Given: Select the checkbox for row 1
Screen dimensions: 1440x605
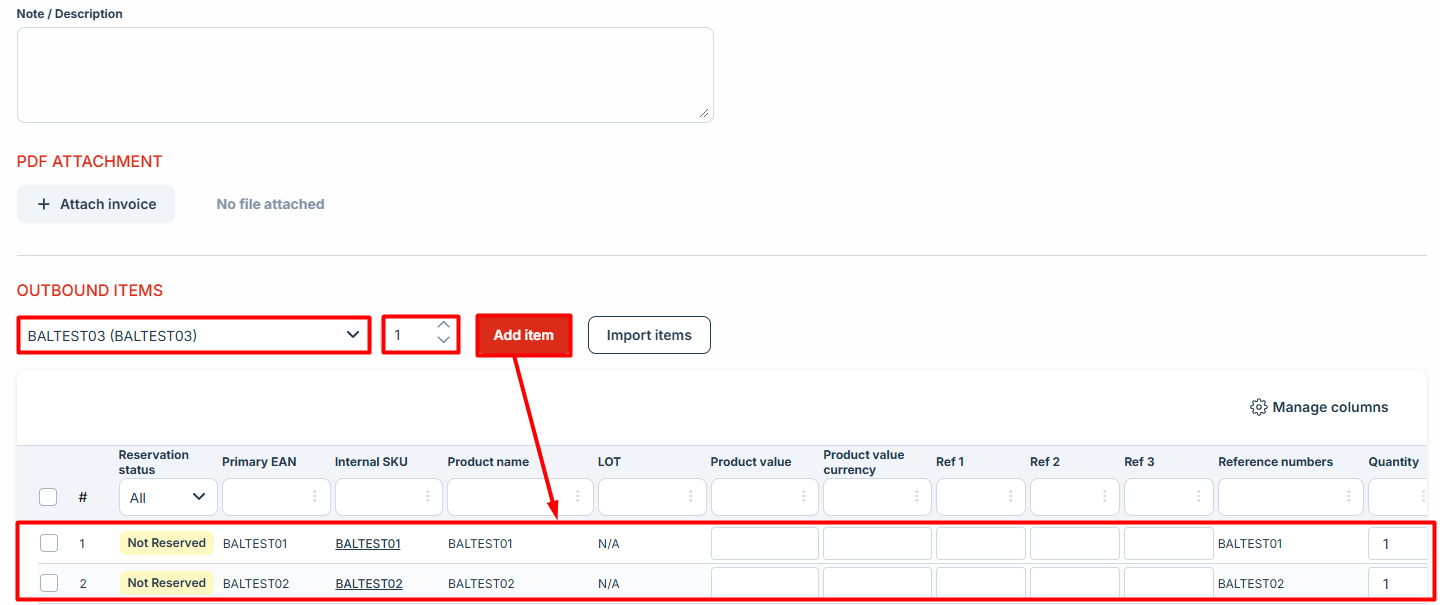Looking at the screenshot, I should point(49,543).
